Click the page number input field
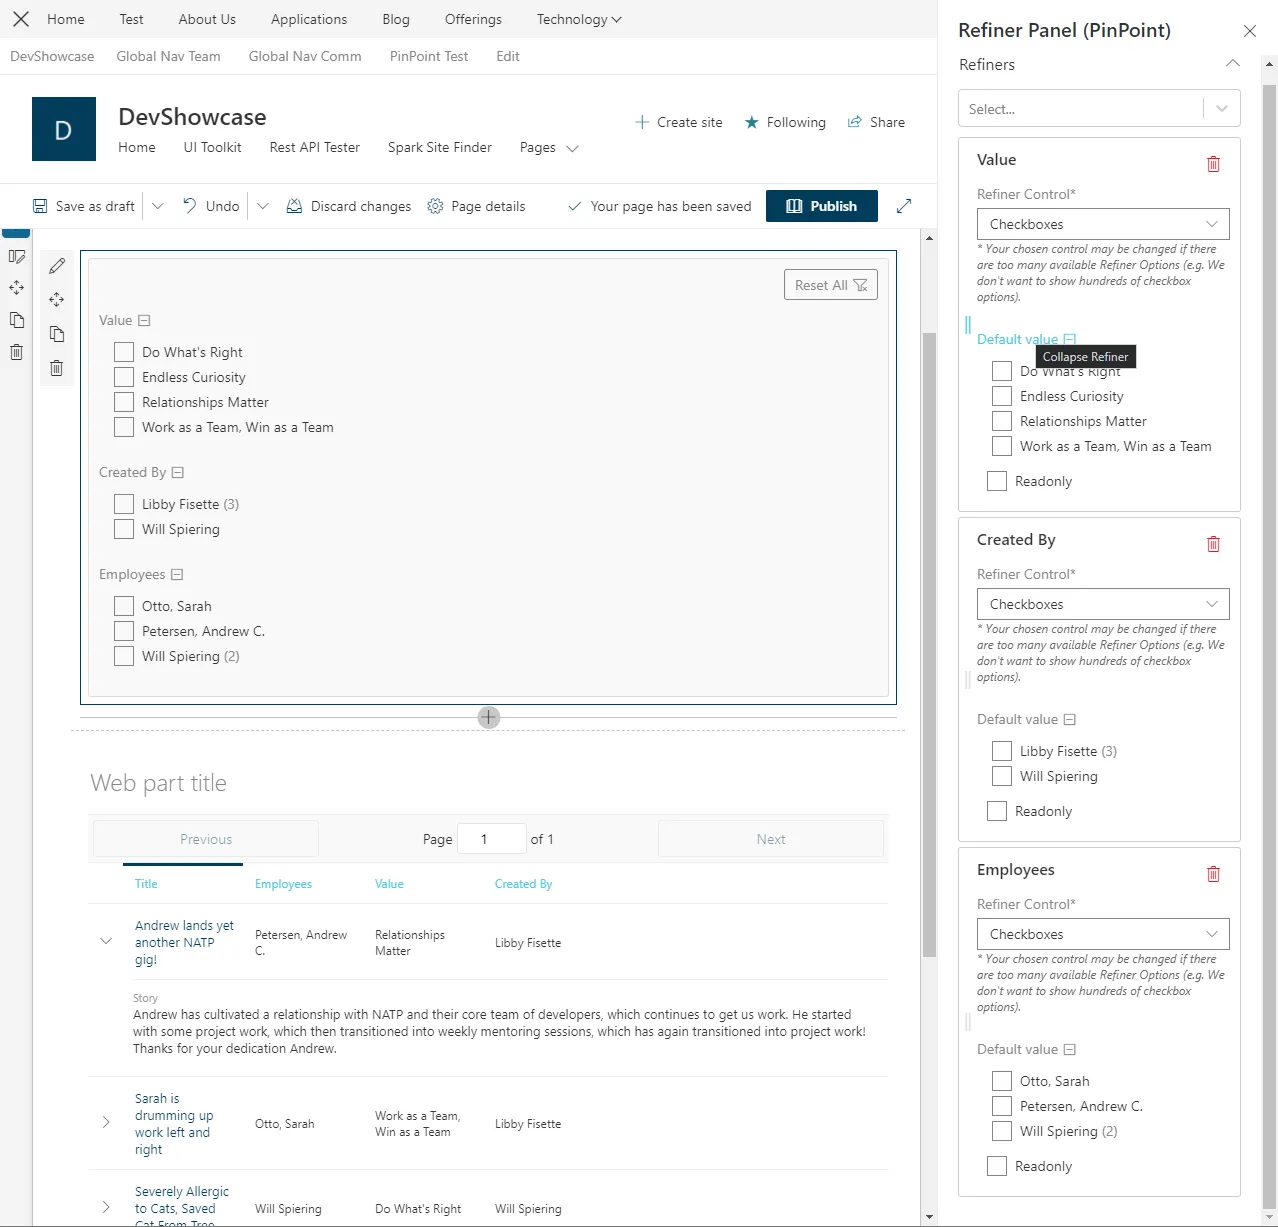 coord(491,839)
